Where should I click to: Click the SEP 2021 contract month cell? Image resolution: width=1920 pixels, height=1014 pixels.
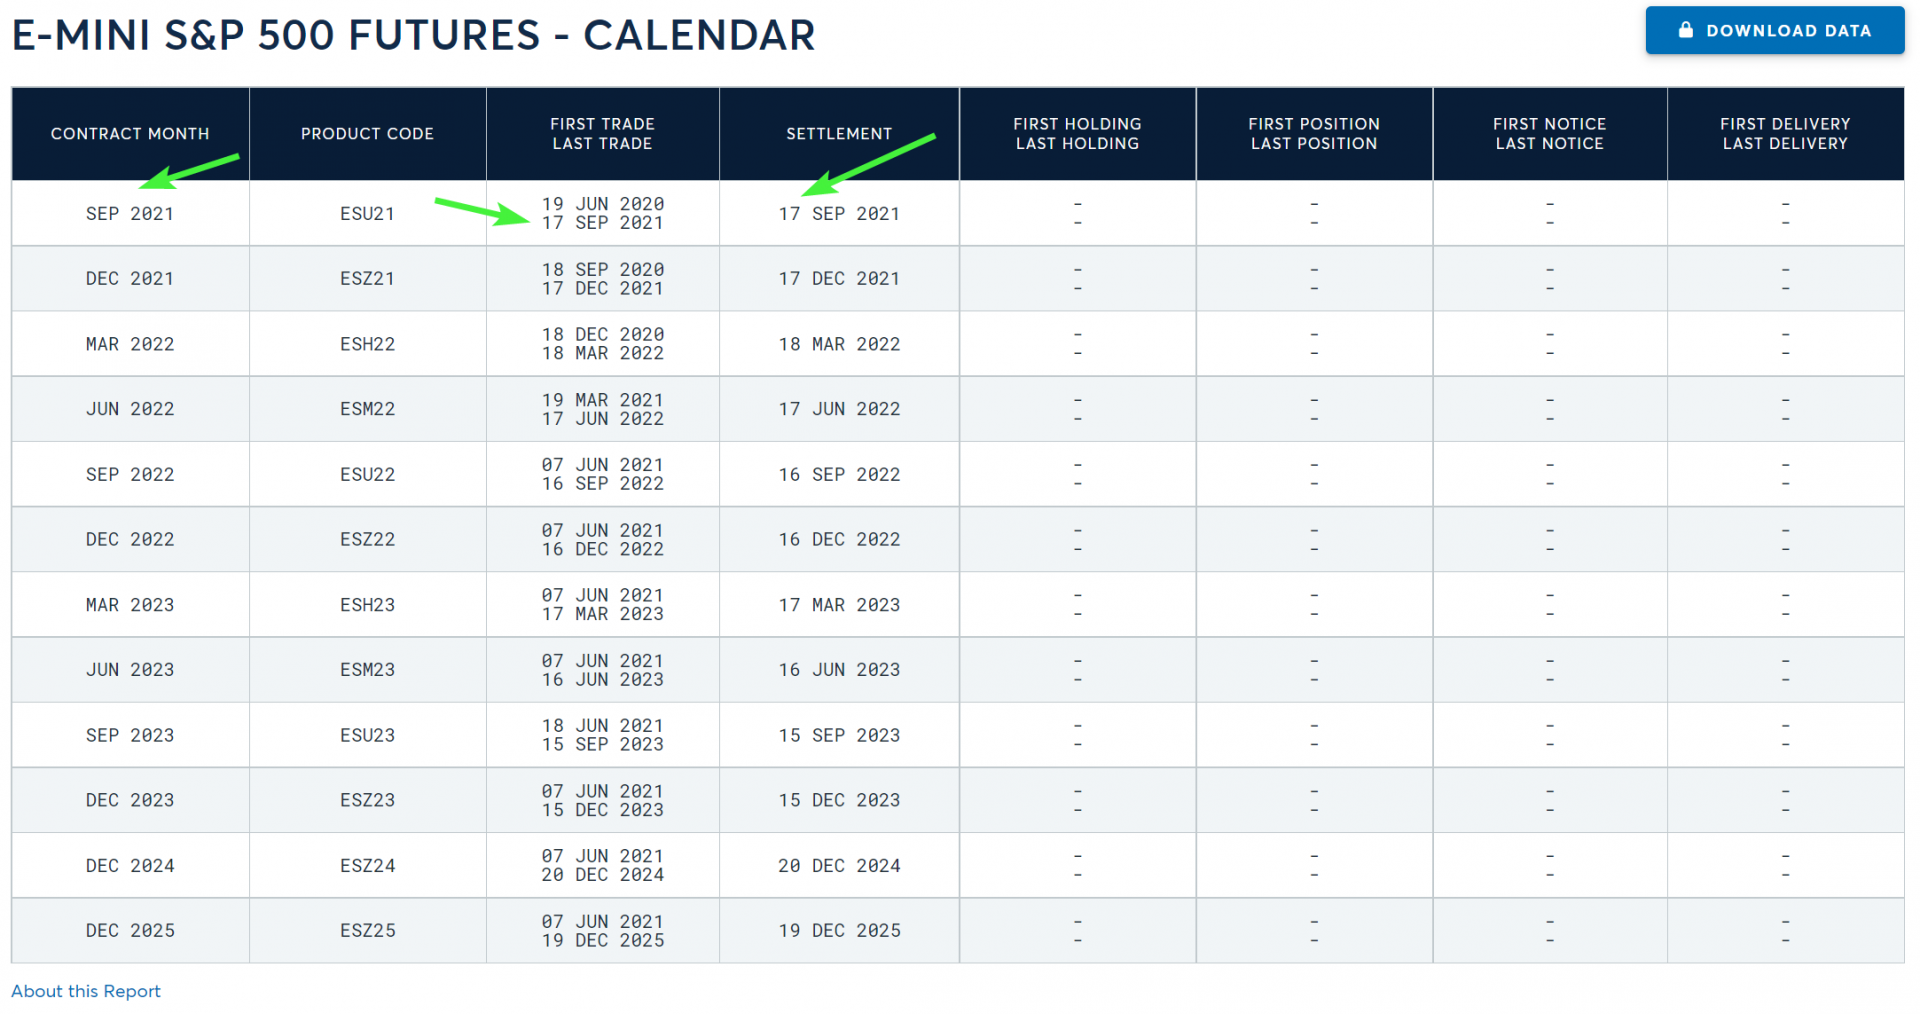pyautogui.click(x=130, y=214)
